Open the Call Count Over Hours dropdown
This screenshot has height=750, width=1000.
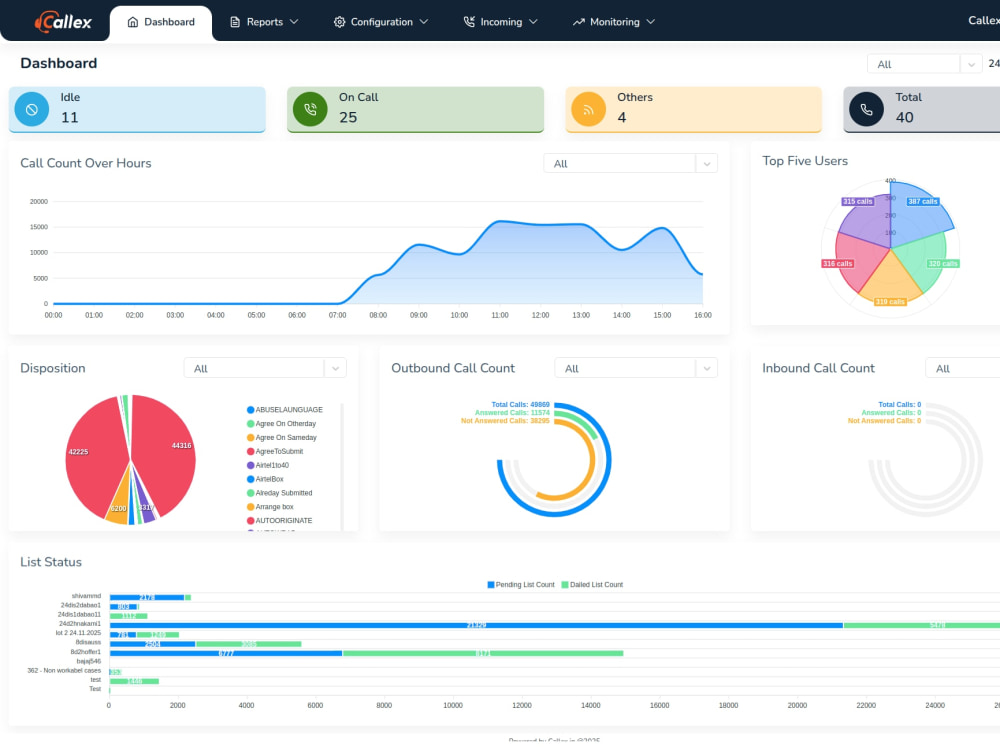(x=630, y=163)
